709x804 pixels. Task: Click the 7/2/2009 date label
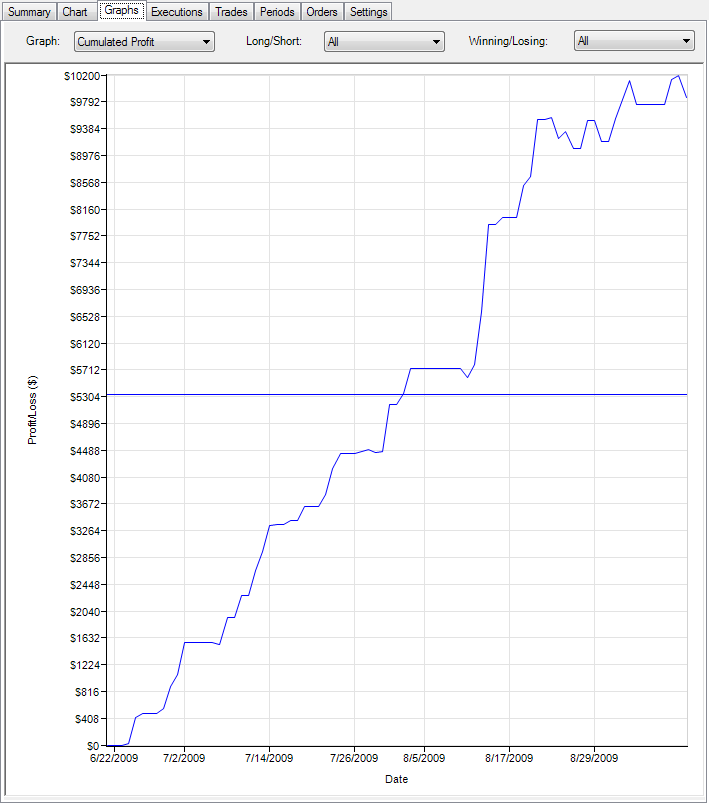pos(184,758)
